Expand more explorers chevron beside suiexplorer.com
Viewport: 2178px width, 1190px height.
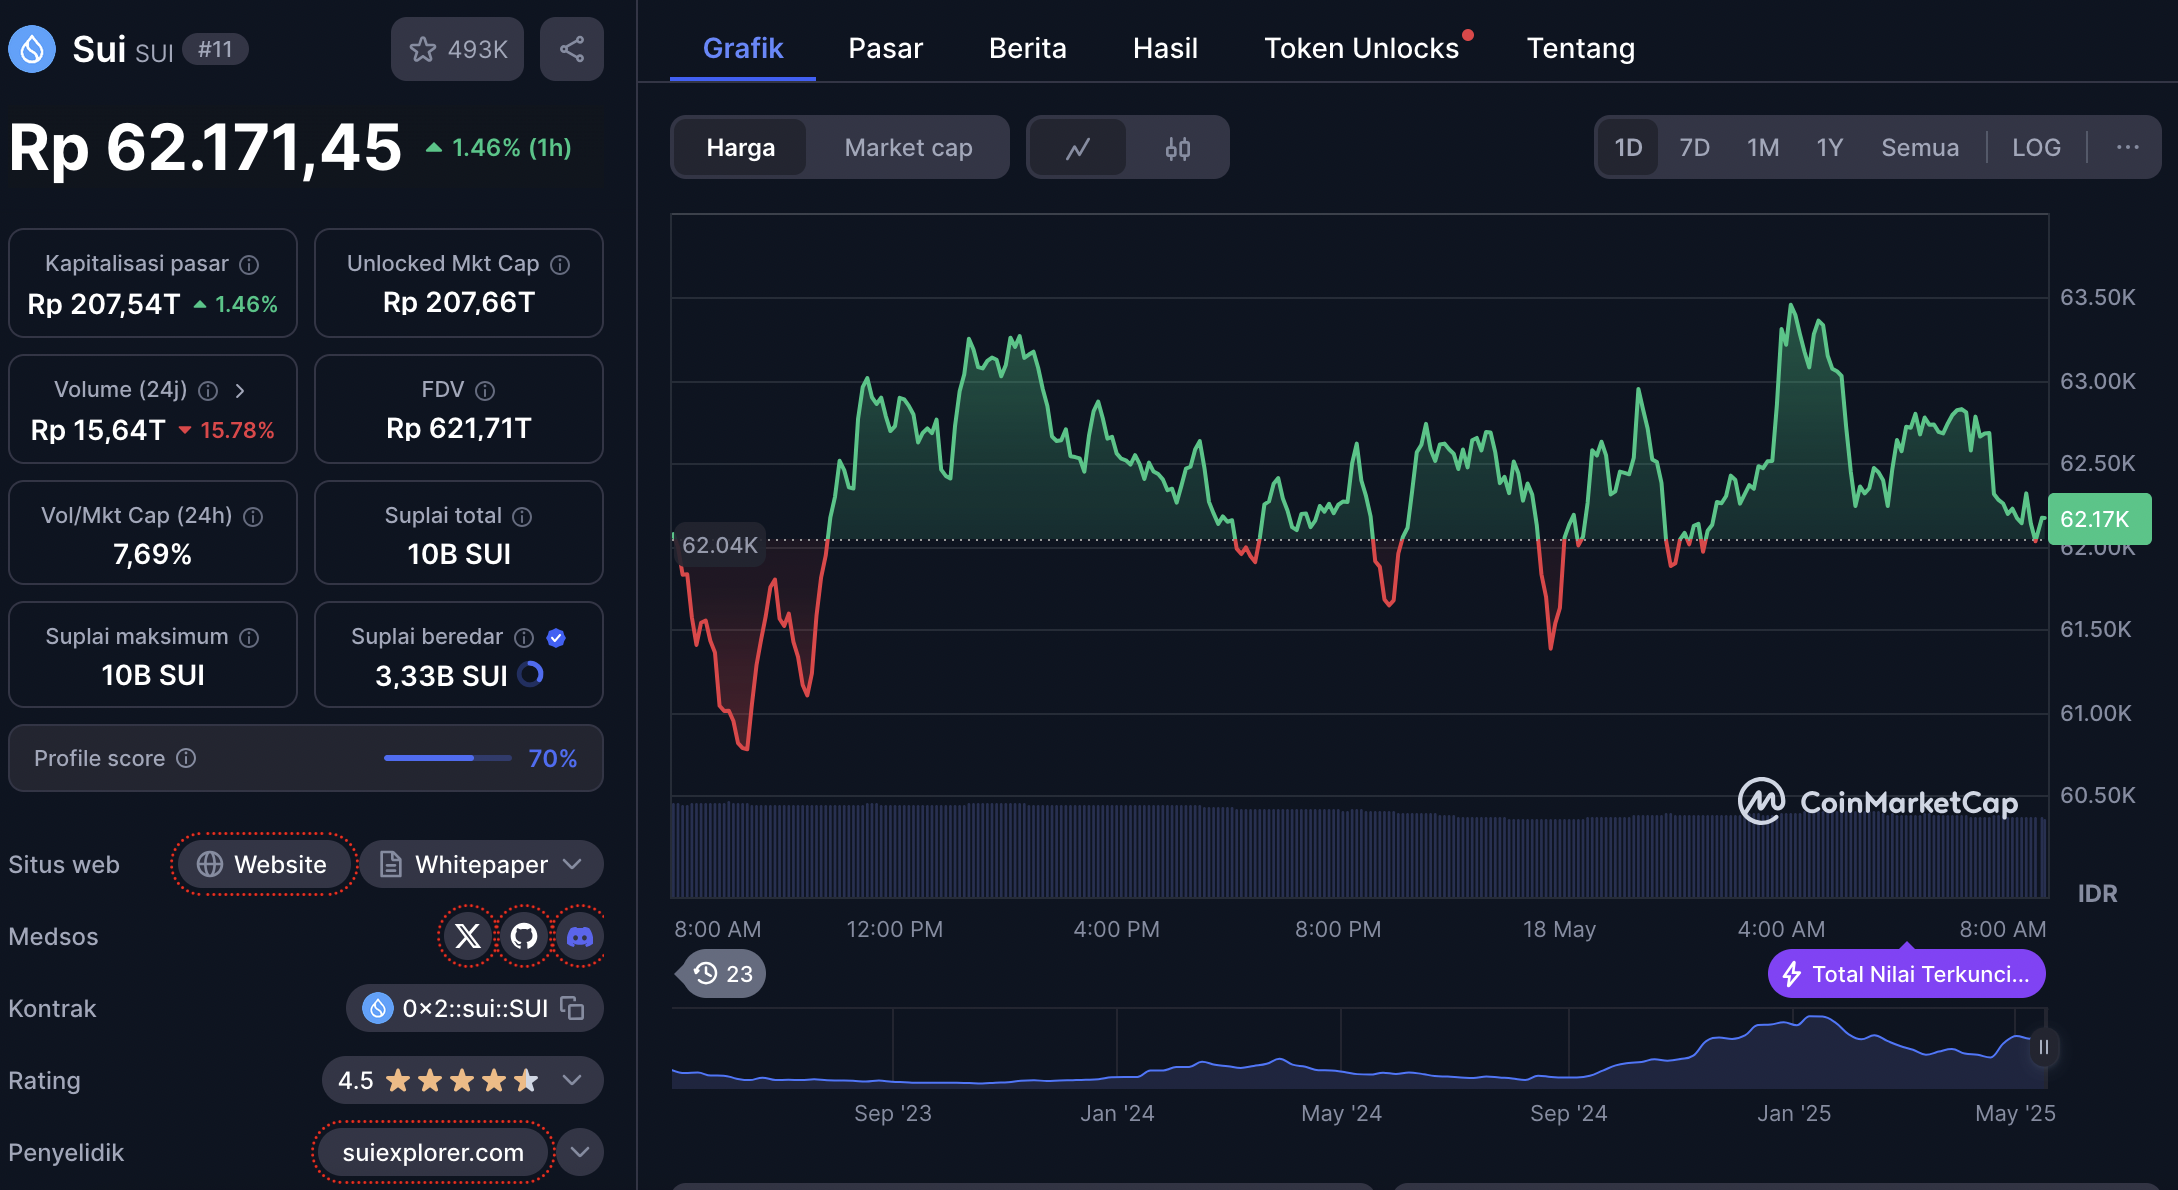point(580,1152)
